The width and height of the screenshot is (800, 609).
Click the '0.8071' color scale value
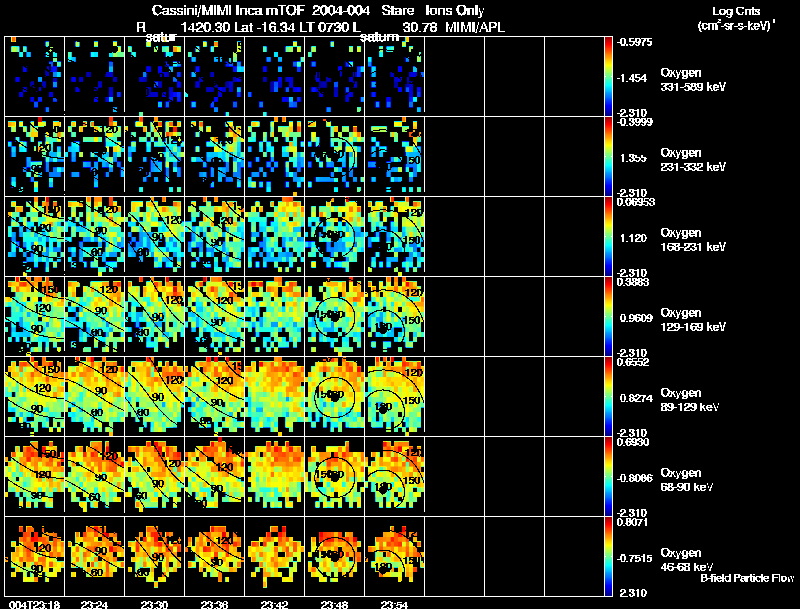tap(633, 522)
